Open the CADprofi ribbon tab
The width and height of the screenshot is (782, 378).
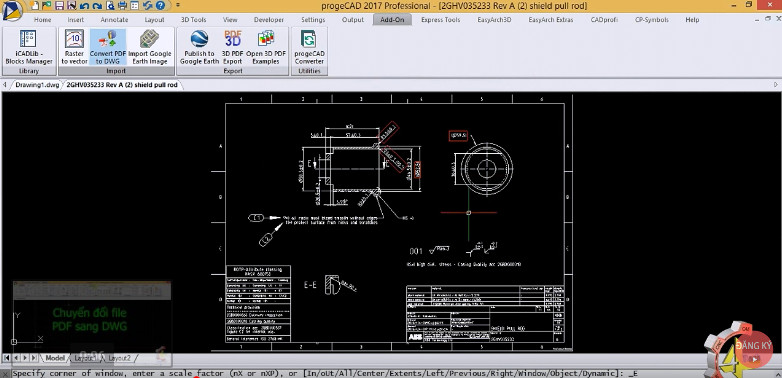point(604,20)
